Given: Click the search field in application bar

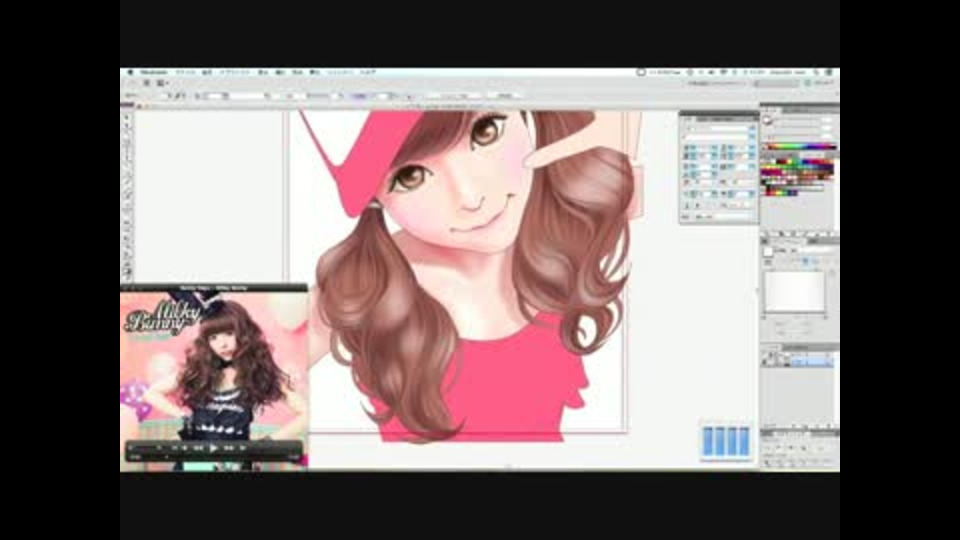Looking at the screenshot, I should 776,83.
